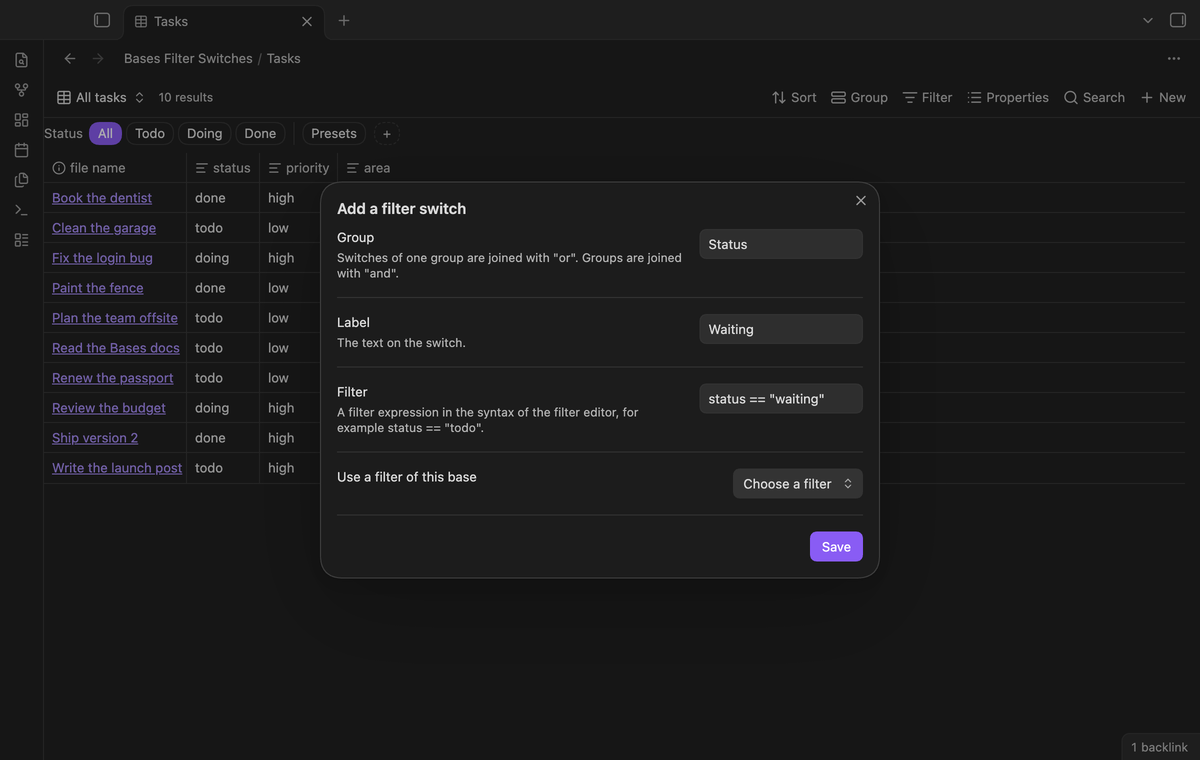1200x760 pixels.
Task: Open Renew the passport note
Action: 113,378
